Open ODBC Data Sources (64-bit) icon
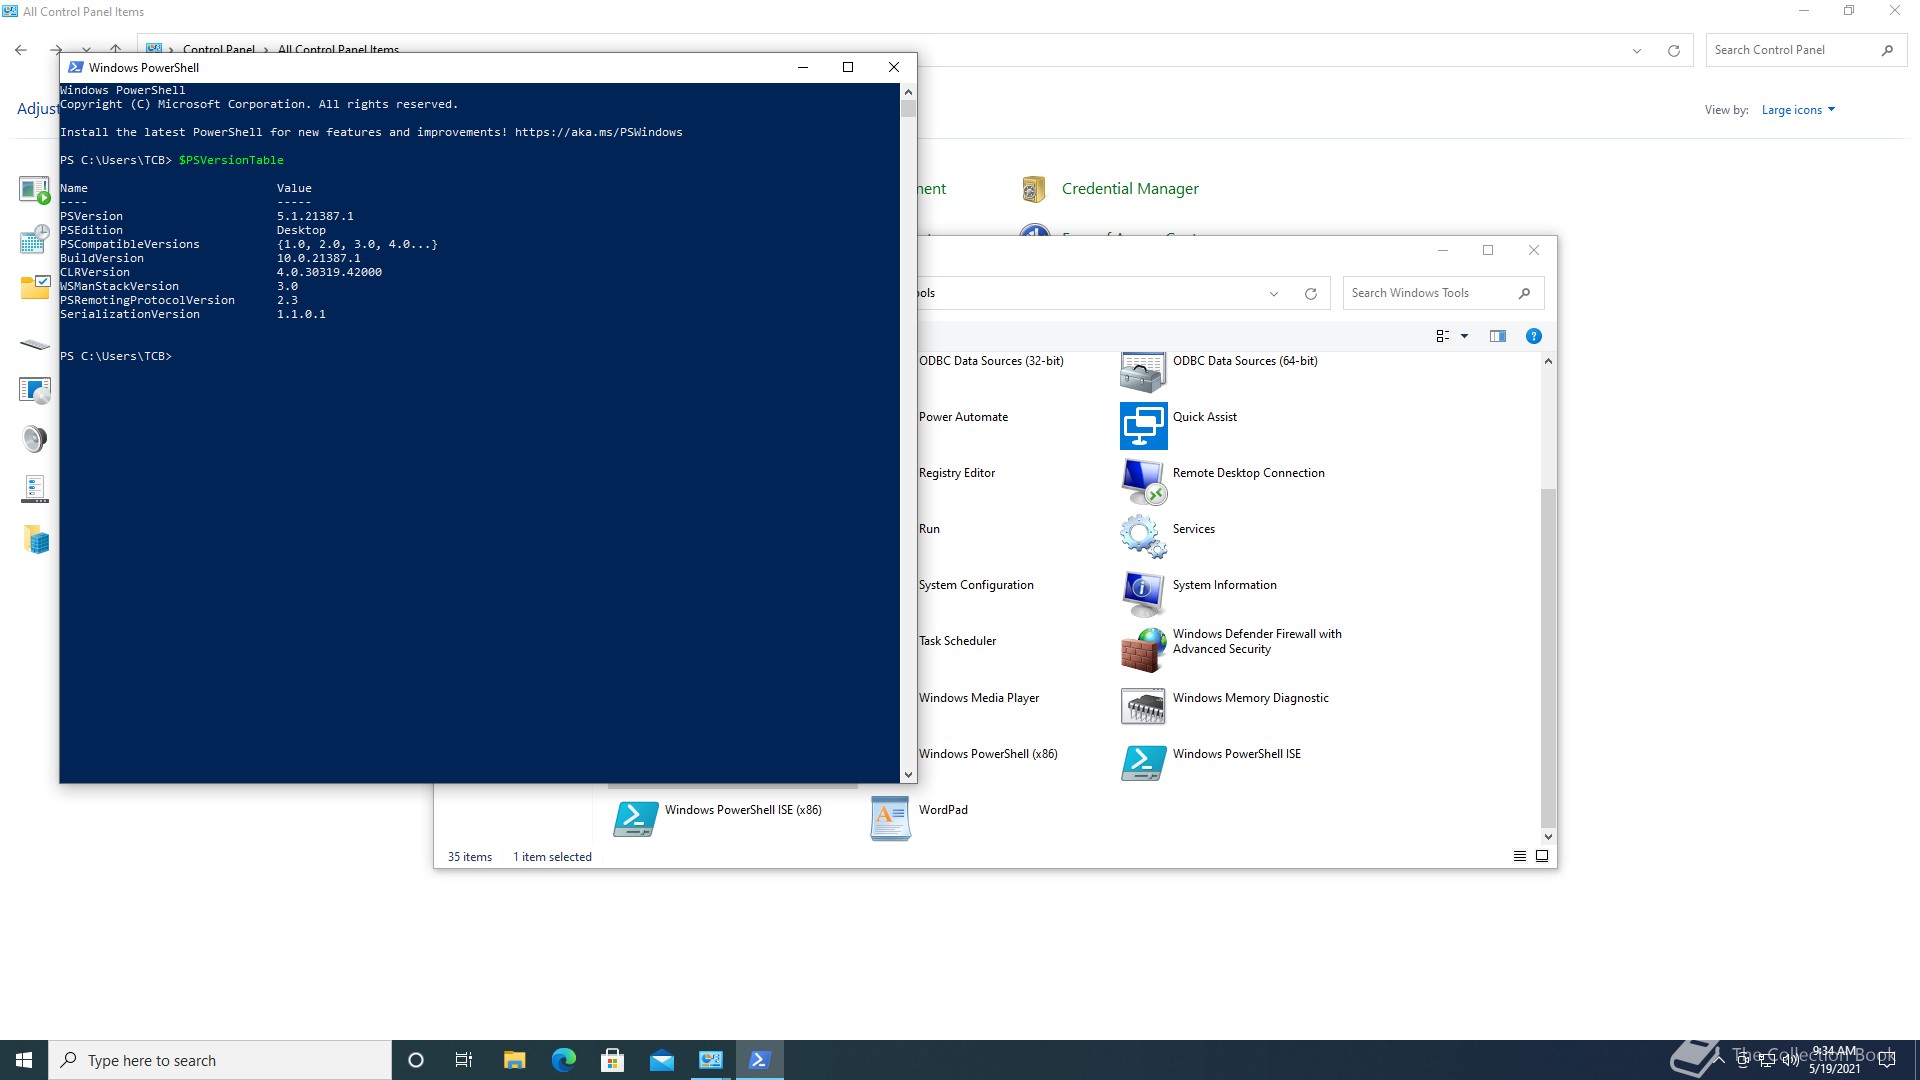Screen dimensions: 1920x1080 [x=1143, y=371]
